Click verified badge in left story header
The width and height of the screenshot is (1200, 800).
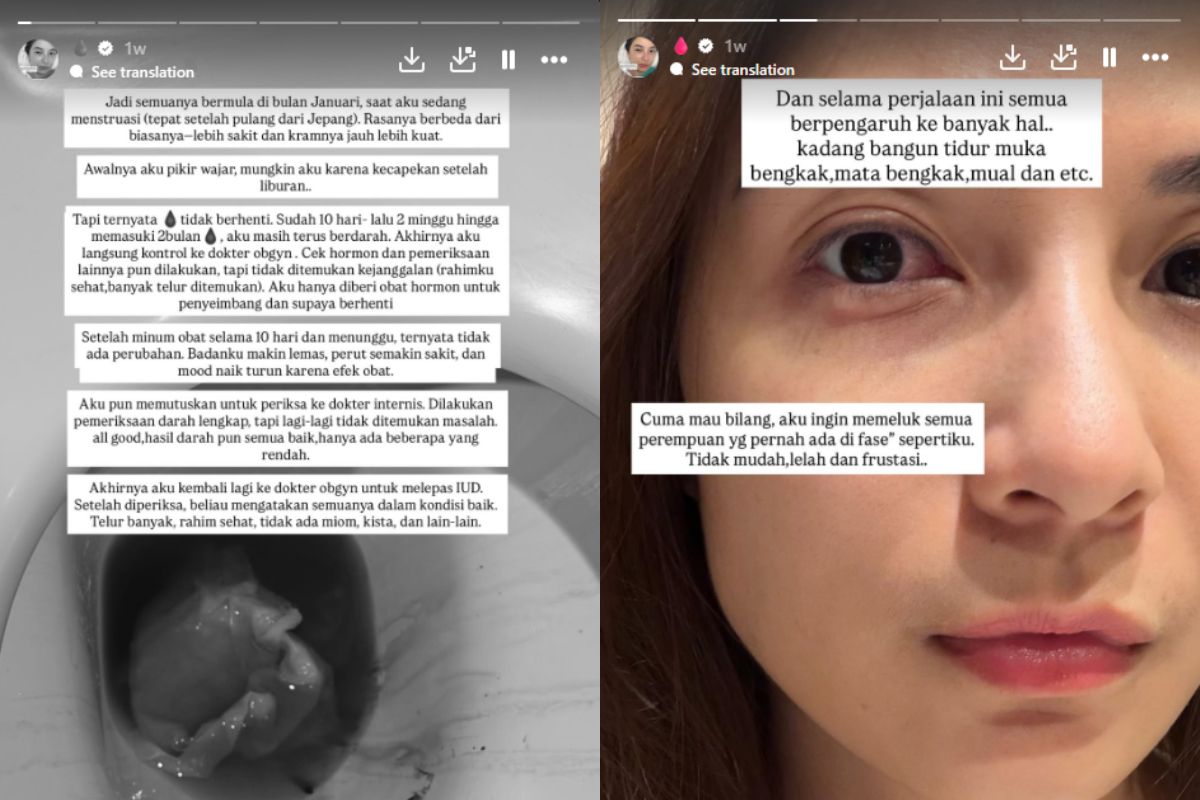106,48
